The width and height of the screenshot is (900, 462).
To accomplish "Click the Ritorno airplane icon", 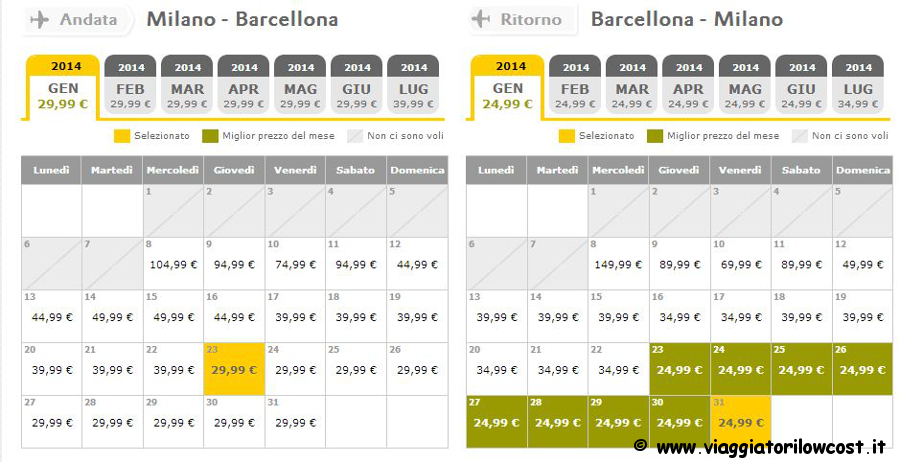I will coord(480,20).
